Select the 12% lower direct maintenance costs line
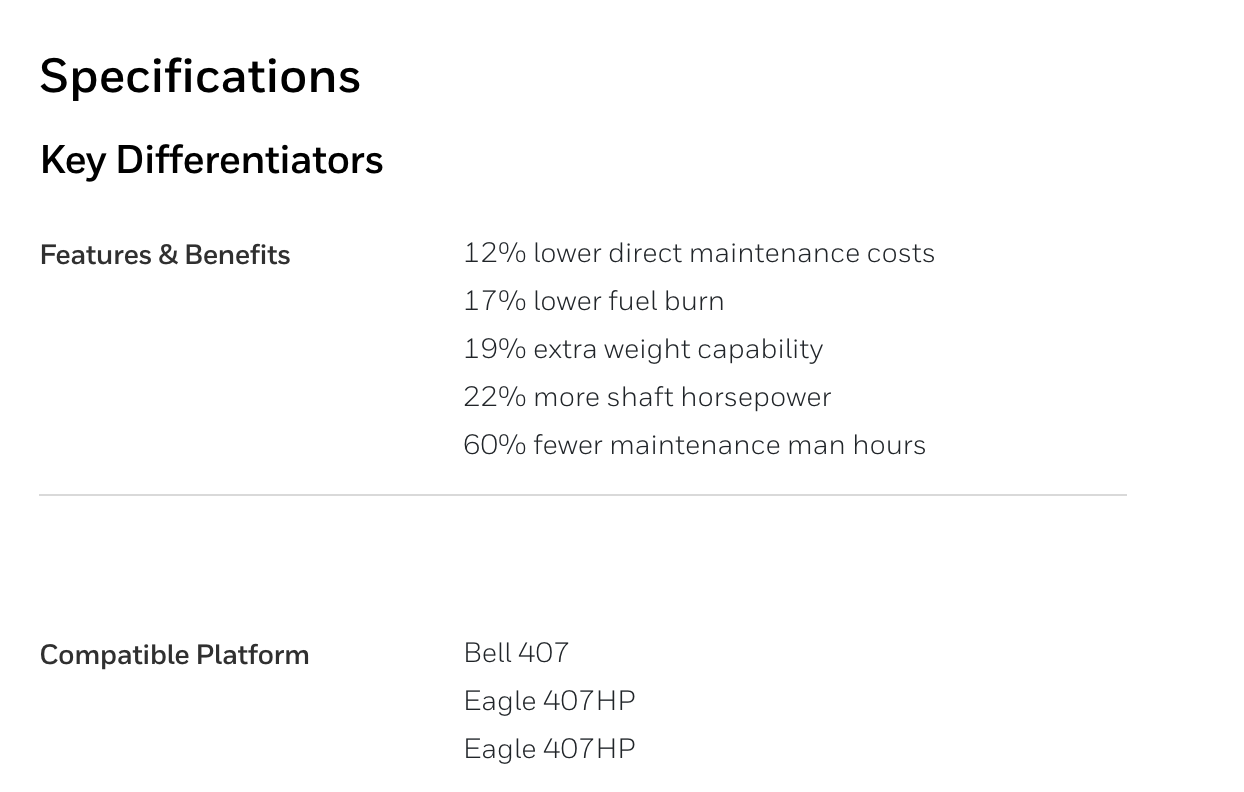1244x792 pixels. click(x=699, y=253)
